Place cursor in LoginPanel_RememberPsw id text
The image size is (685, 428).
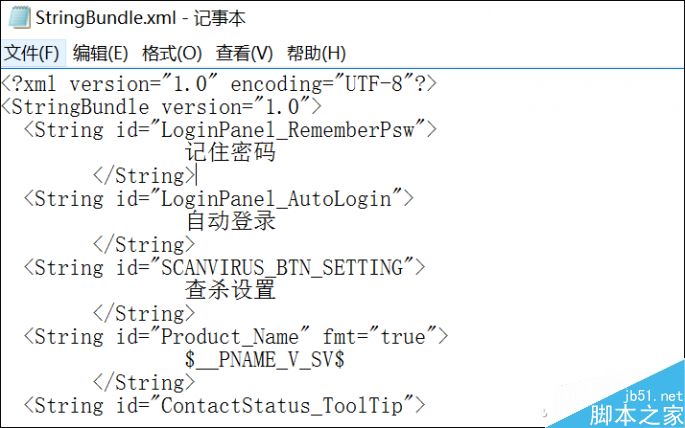point(288,130)
